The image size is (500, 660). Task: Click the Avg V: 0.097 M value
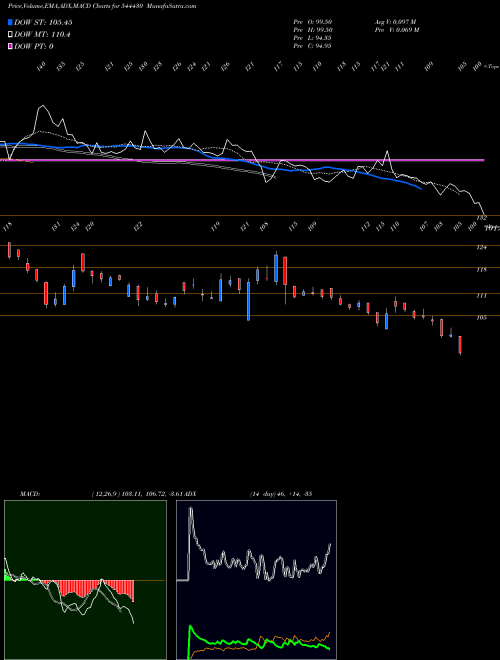[x=395, y=22]
